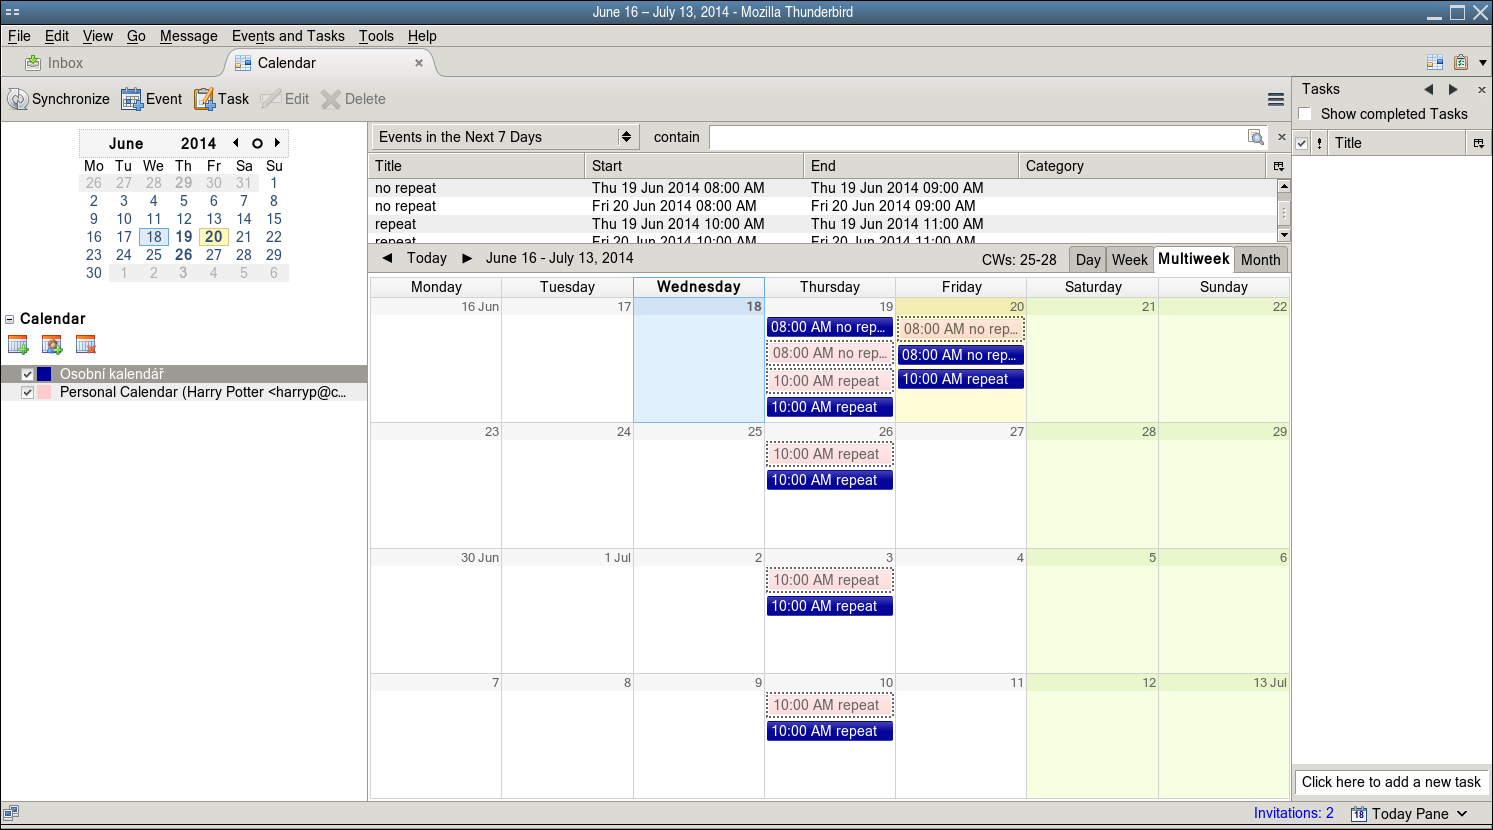This screenshot has height=830, width=1493.
Task: Open the Thunderbird hamburger application menu
Action: [x=1275, y=99]
